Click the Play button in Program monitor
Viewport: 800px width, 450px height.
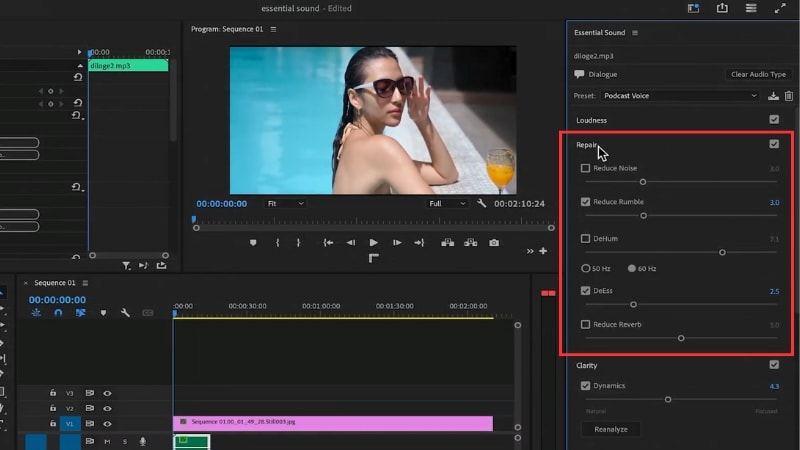click(x=373, y=243)
